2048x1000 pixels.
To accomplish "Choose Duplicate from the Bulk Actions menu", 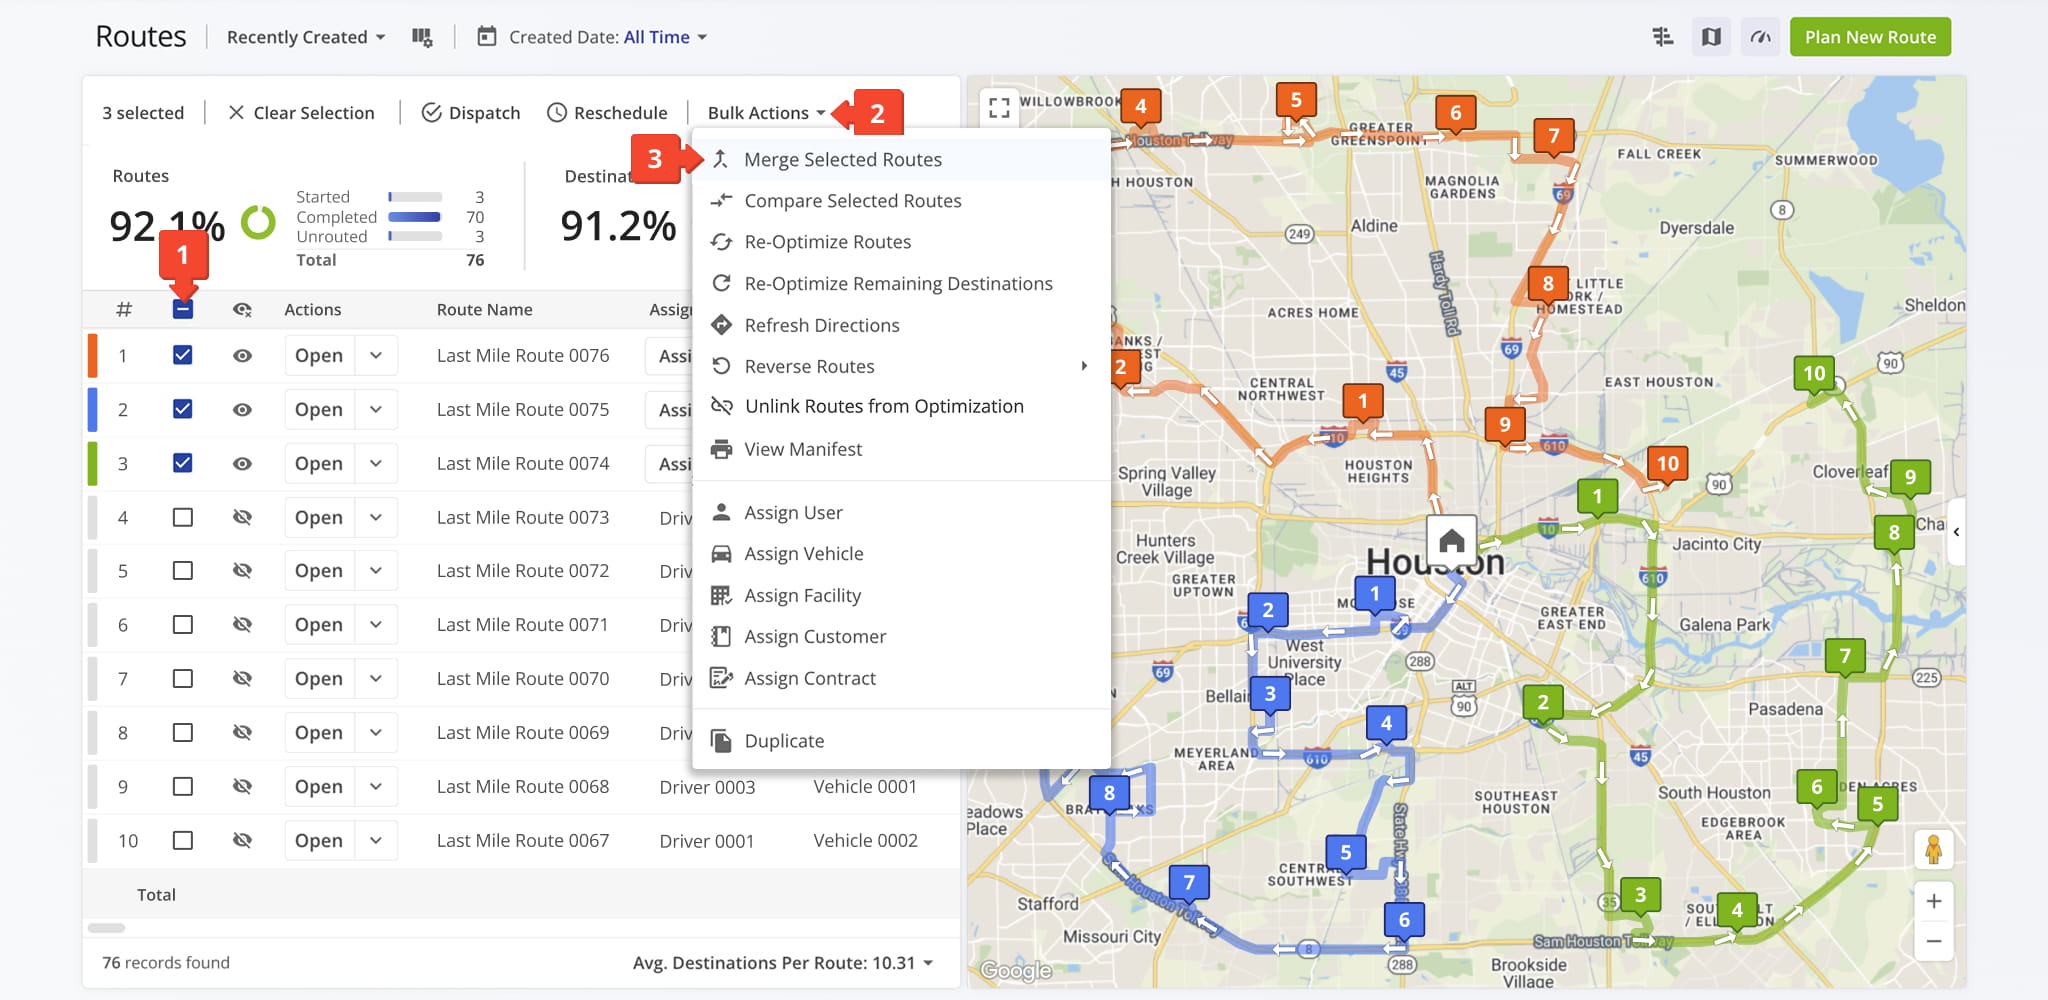I will (783, 740).
